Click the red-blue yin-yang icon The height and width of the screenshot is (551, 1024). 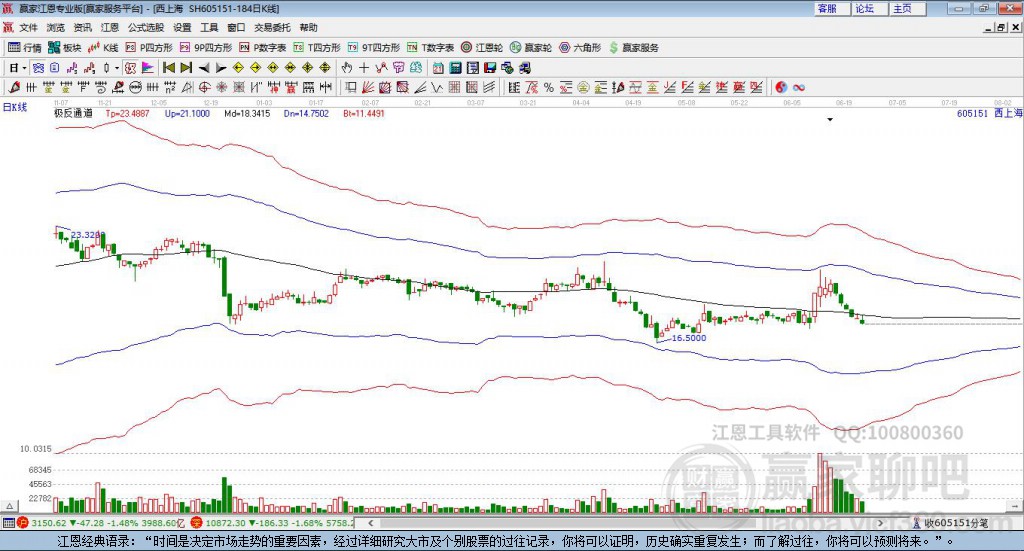(x=781, y=87)
